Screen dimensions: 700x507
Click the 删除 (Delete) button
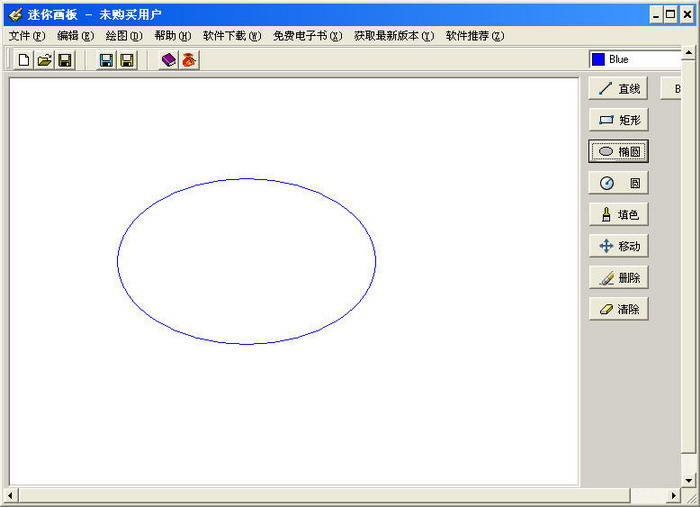618,278
